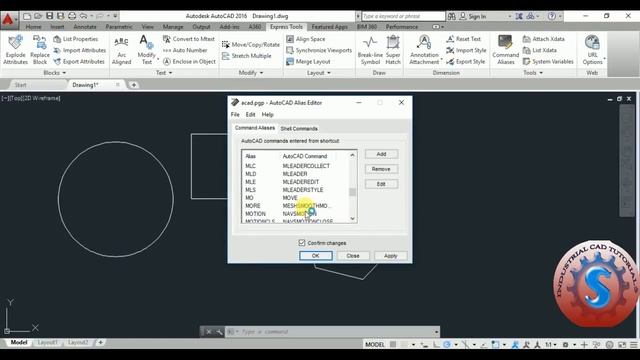Viewport: 640px width, 360px height.
Task: Click Export Attributes in Blocks panel
Action: [x=79, y=62]
